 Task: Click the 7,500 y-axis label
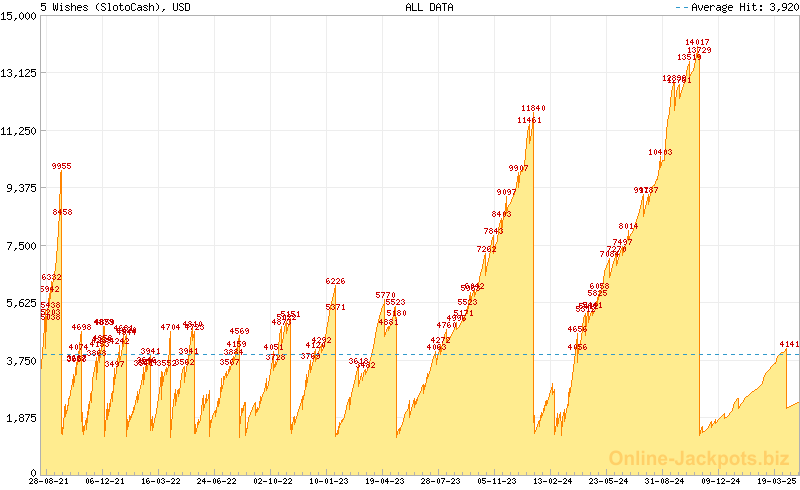coord(21,246)
